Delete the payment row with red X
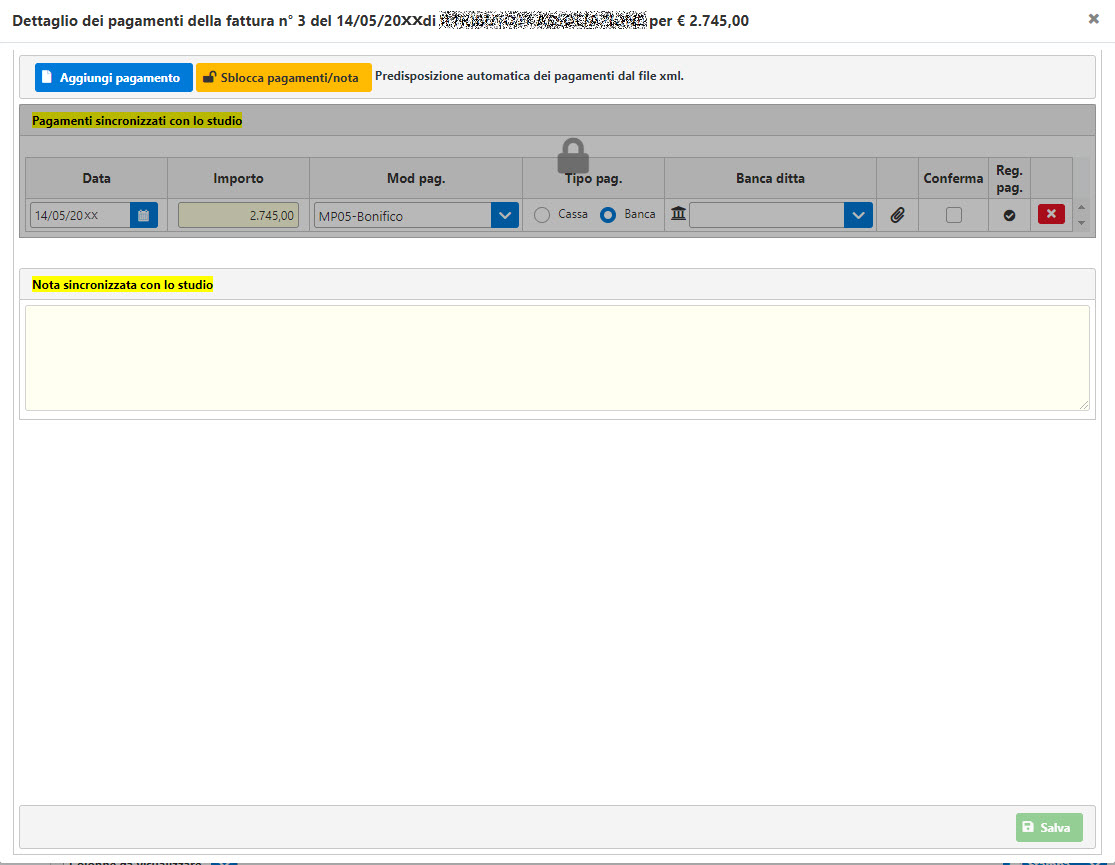The height and width of the screenshot is (865, 1115). point(1051,214)
